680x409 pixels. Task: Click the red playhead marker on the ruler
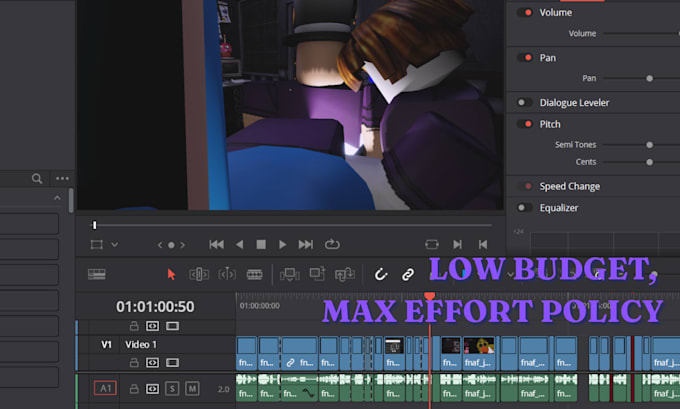pyautogui.click(x=429, y=296)
